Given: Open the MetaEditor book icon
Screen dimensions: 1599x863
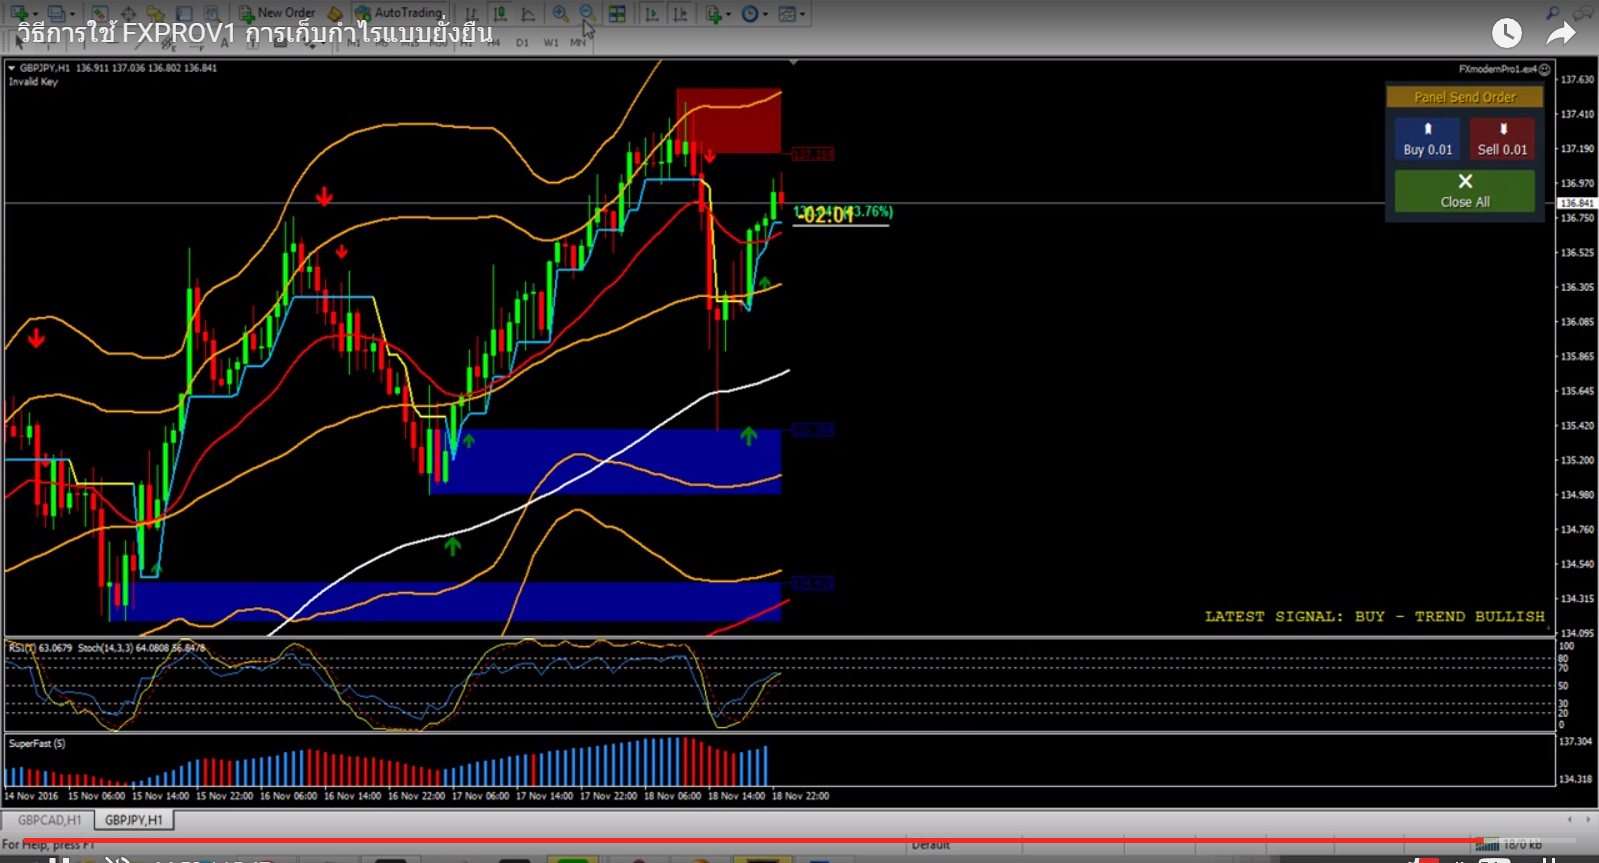Looking at the screenshot, I should click(x=336, y=13).
